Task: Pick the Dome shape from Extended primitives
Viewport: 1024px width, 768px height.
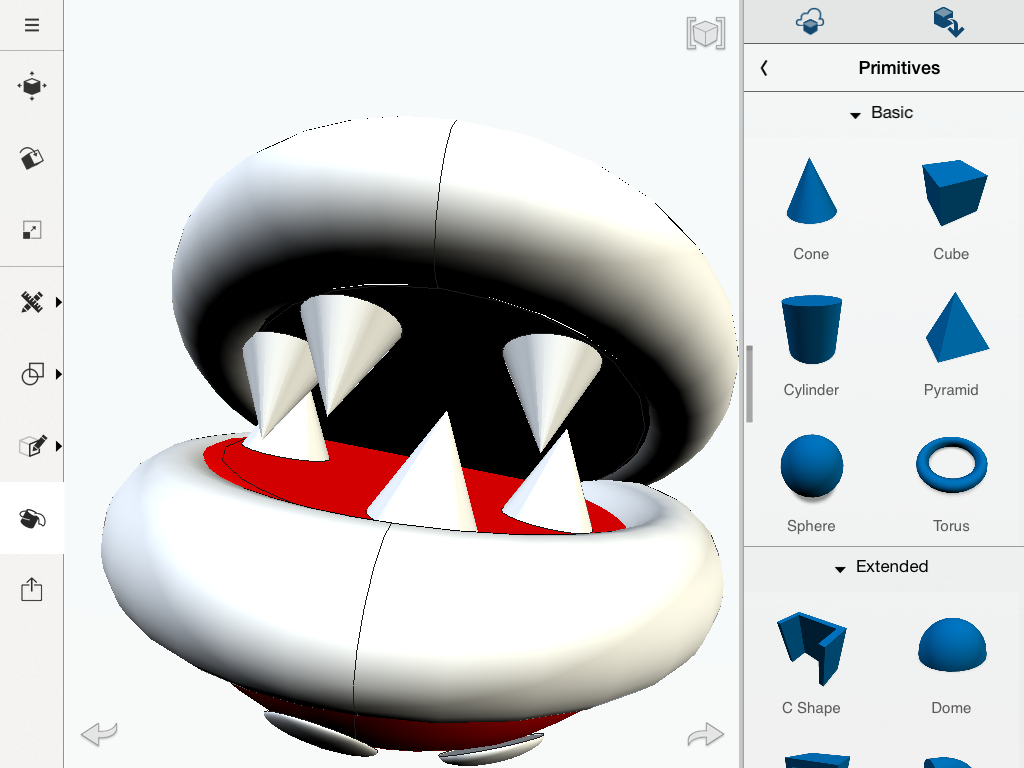Action: 950,646
